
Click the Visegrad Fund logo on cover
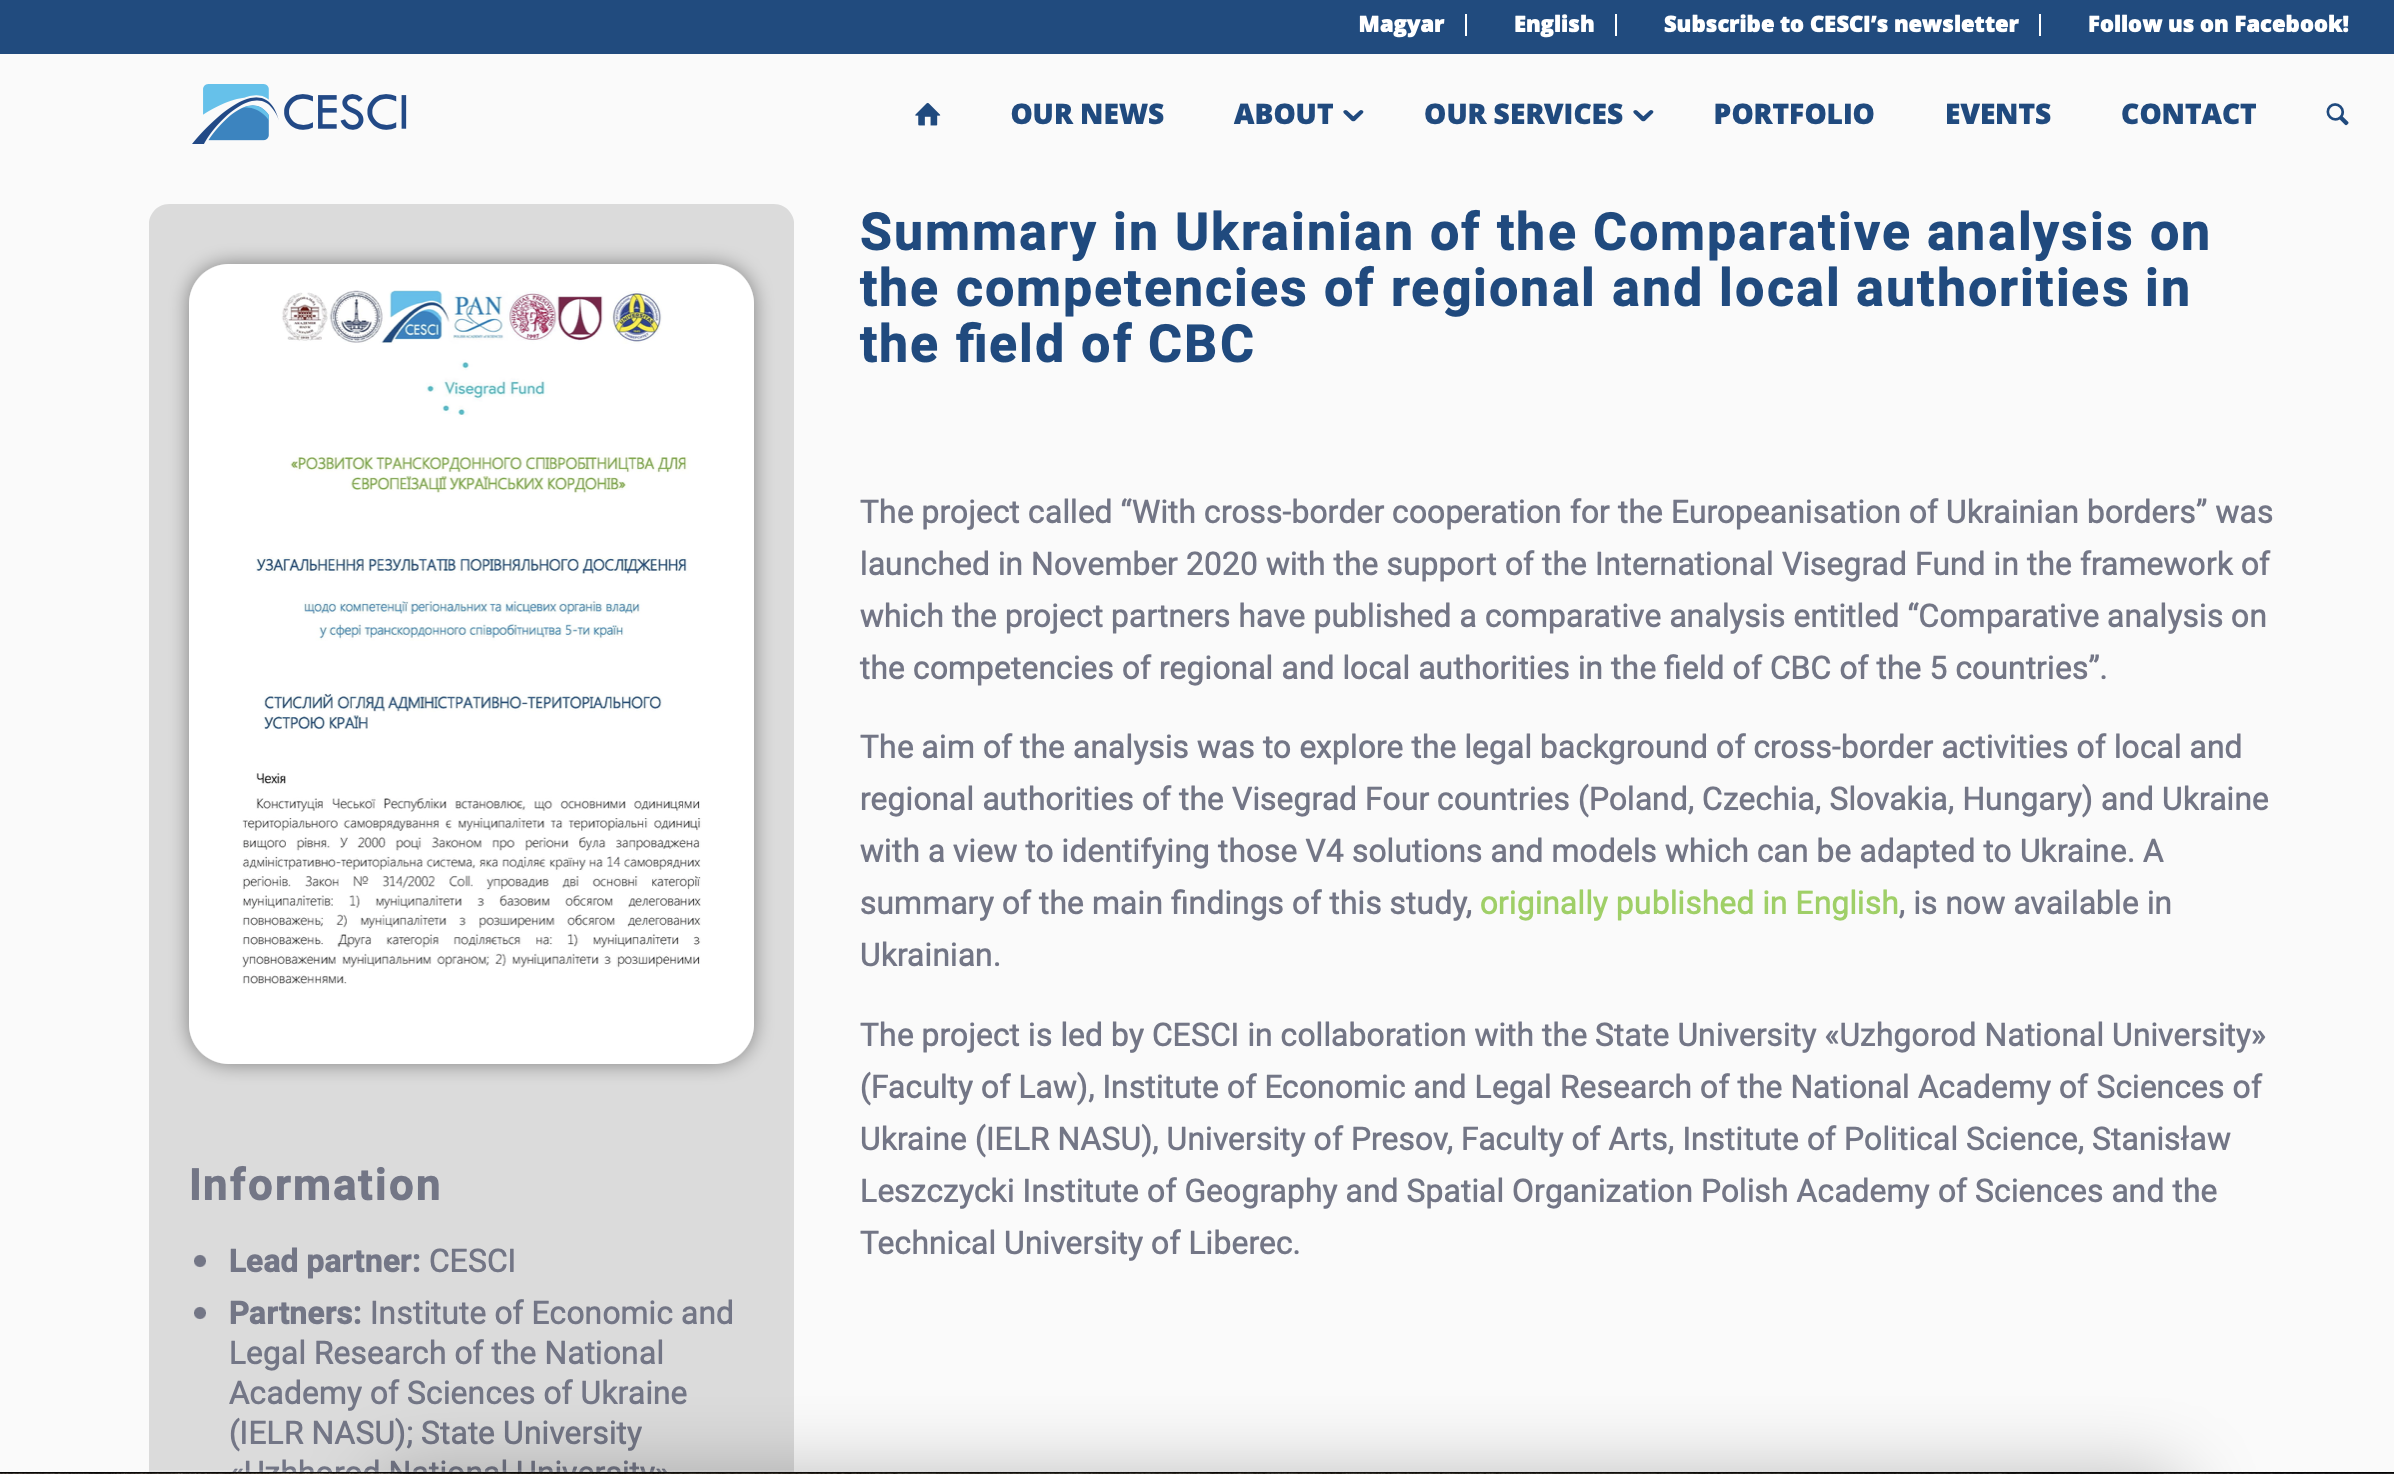click(x=487, y=388)
